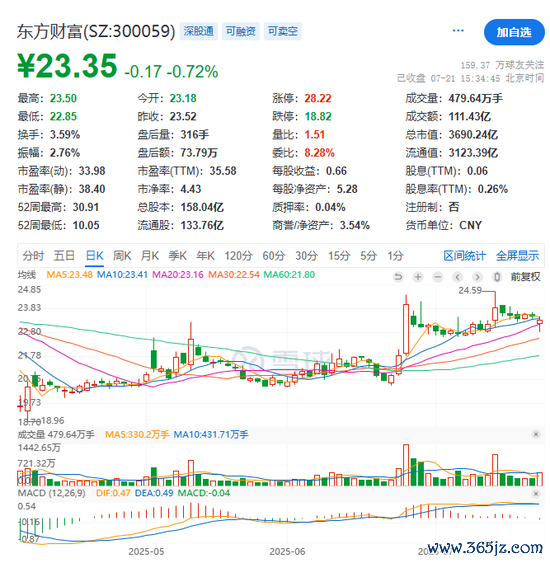Shift chart left with the left arrow icon
The image size is (550, 563).
coord(457,277)
